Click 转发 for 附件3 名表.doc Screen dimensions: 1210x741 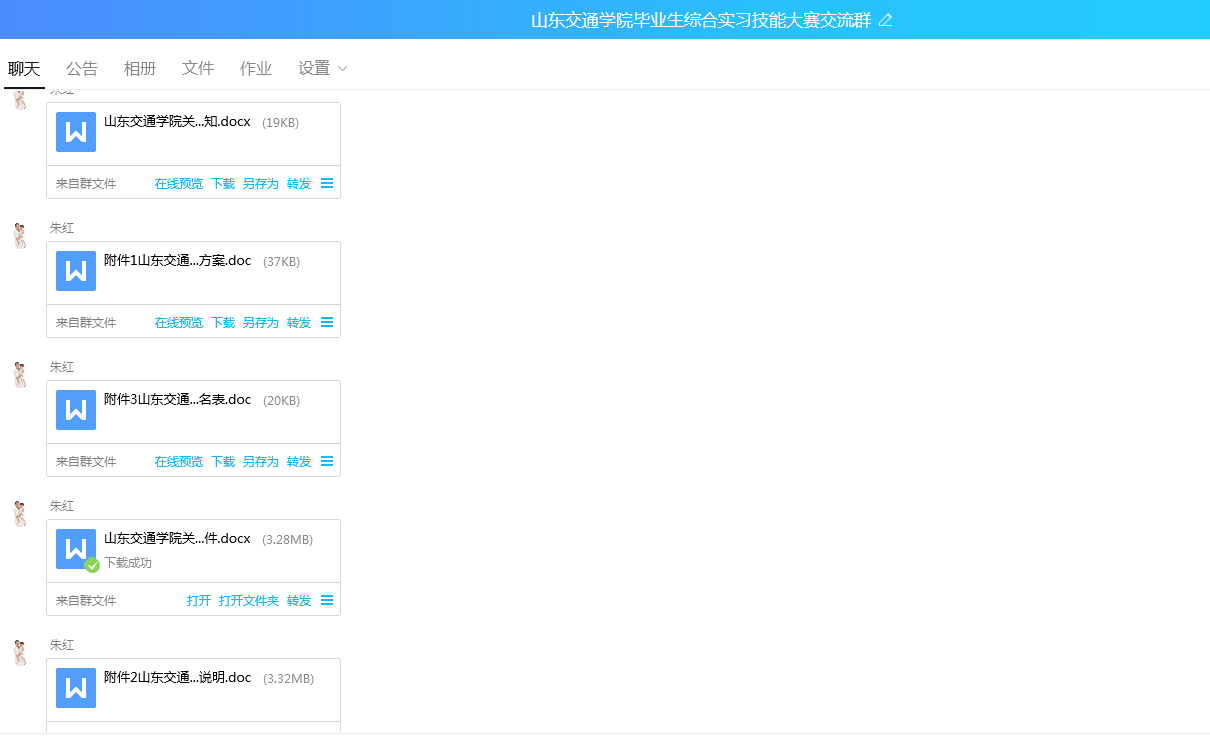tap(299, 462)
